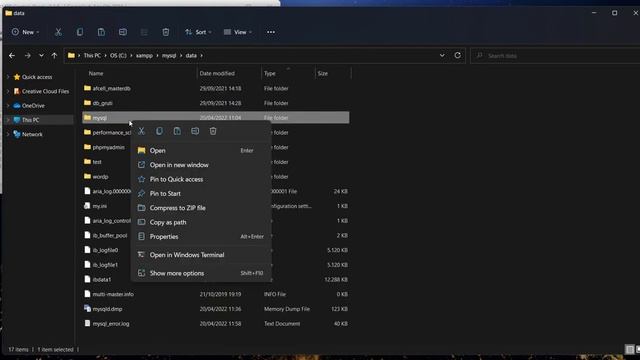
Task: Click the This PC breadcrumb segment
Action: pyautogui.click(x=92, y=56)
